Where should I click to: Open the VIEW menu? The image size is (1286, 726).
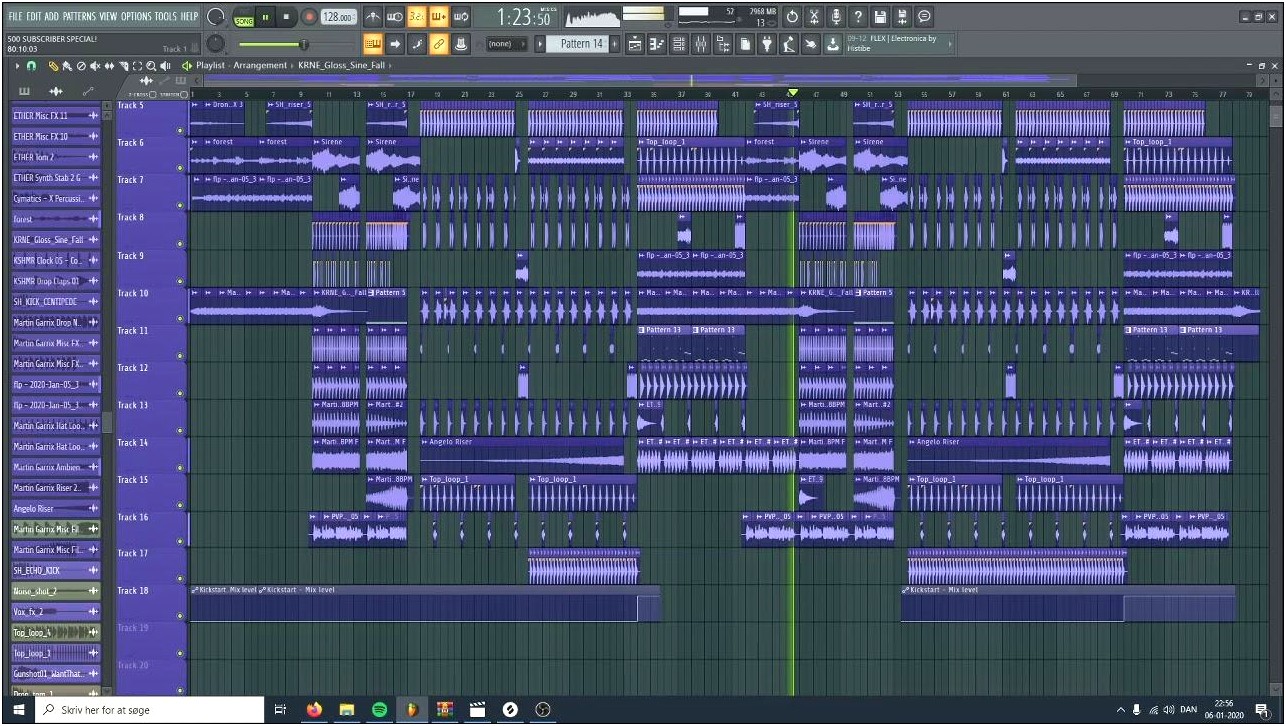tap(108, 17)
